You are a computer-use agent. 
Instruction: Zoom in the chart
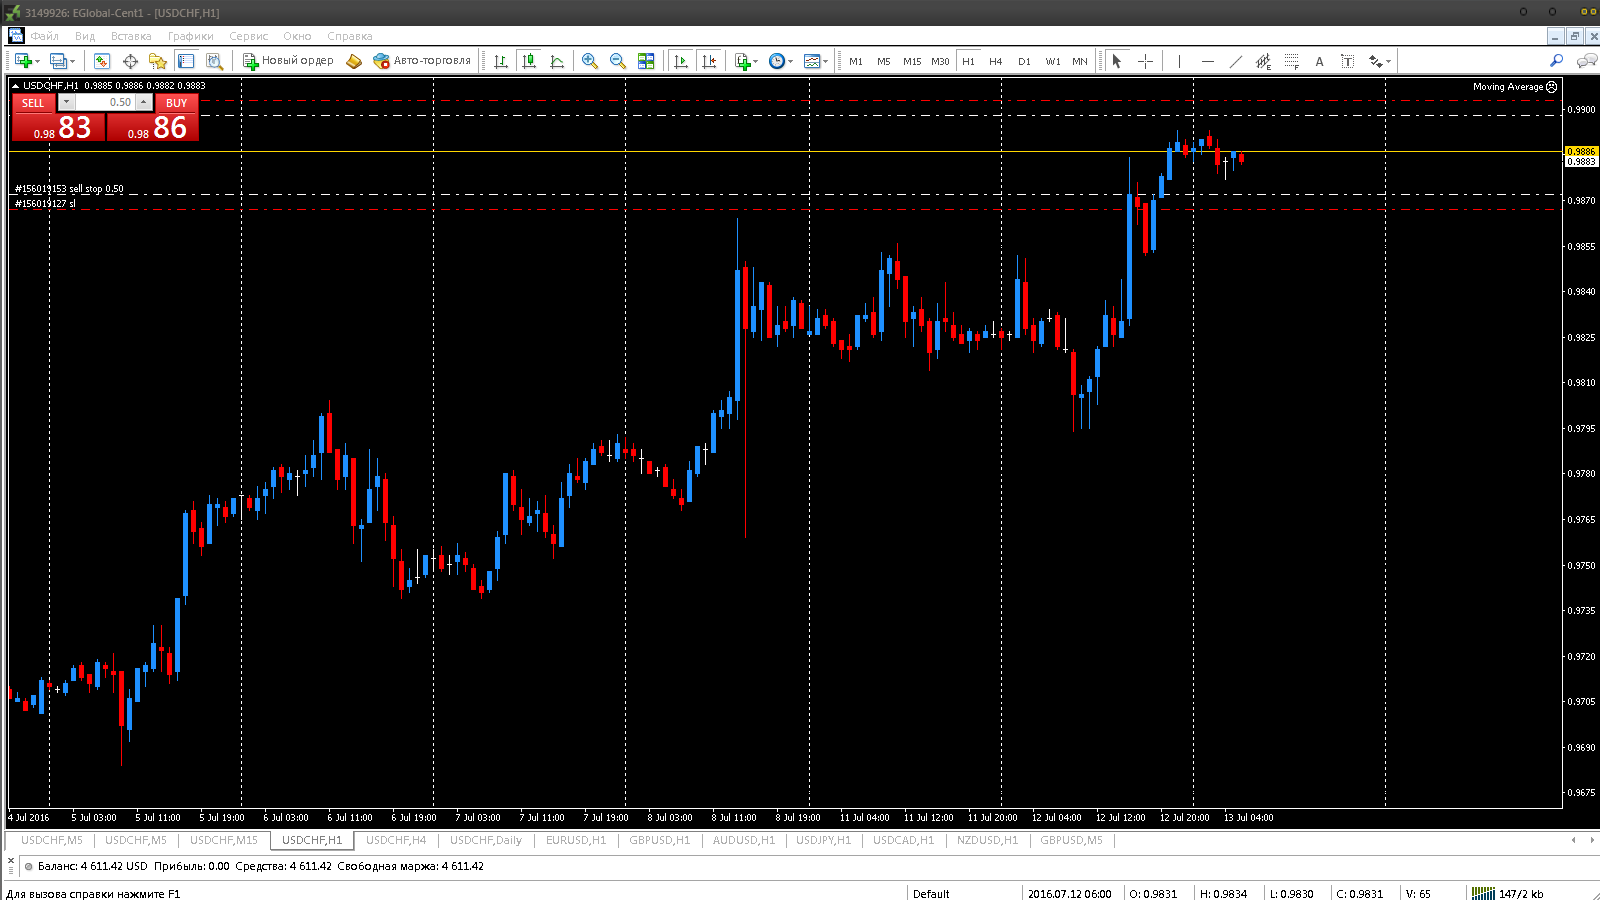[x=590, y=61]
